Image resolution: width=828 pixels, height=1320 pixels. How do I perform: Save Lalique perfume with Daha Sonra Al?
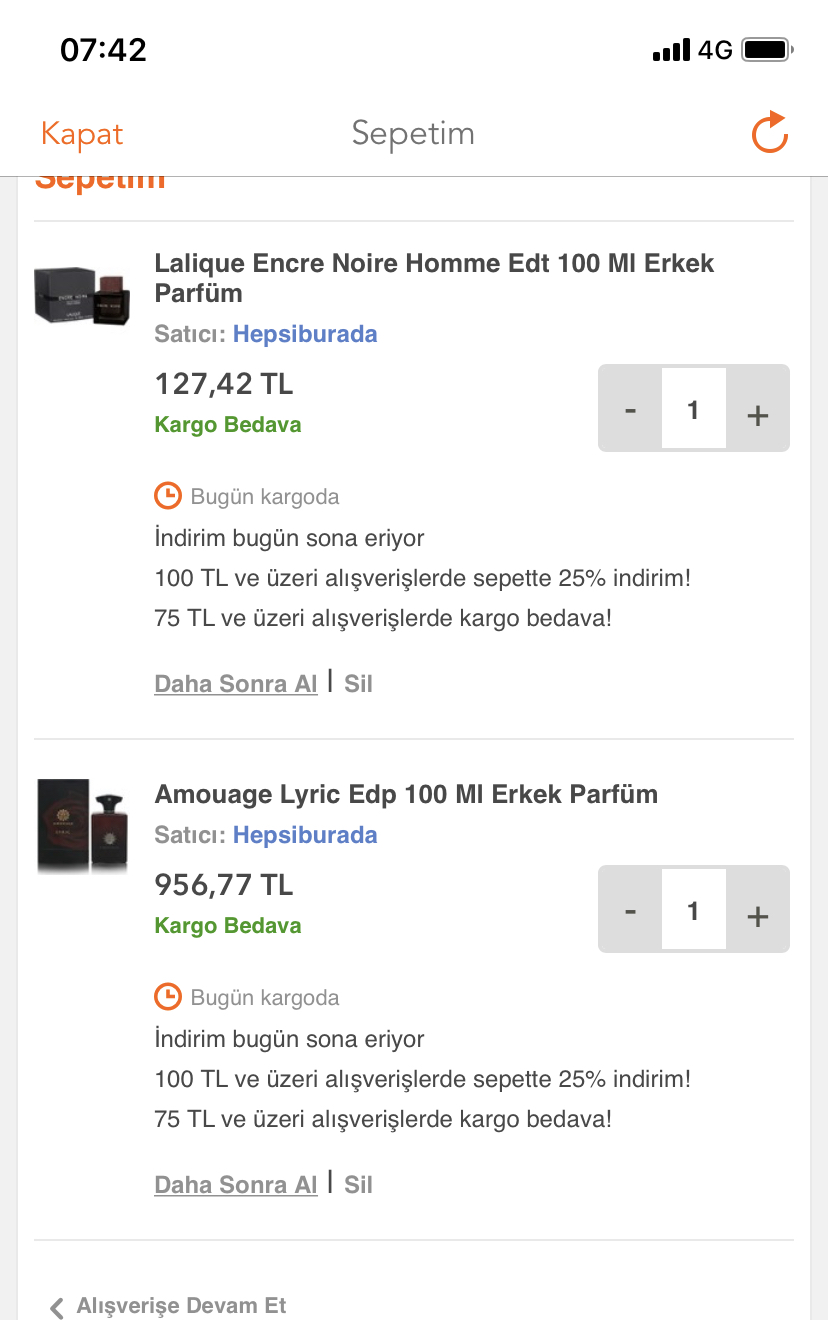[236, 684]
